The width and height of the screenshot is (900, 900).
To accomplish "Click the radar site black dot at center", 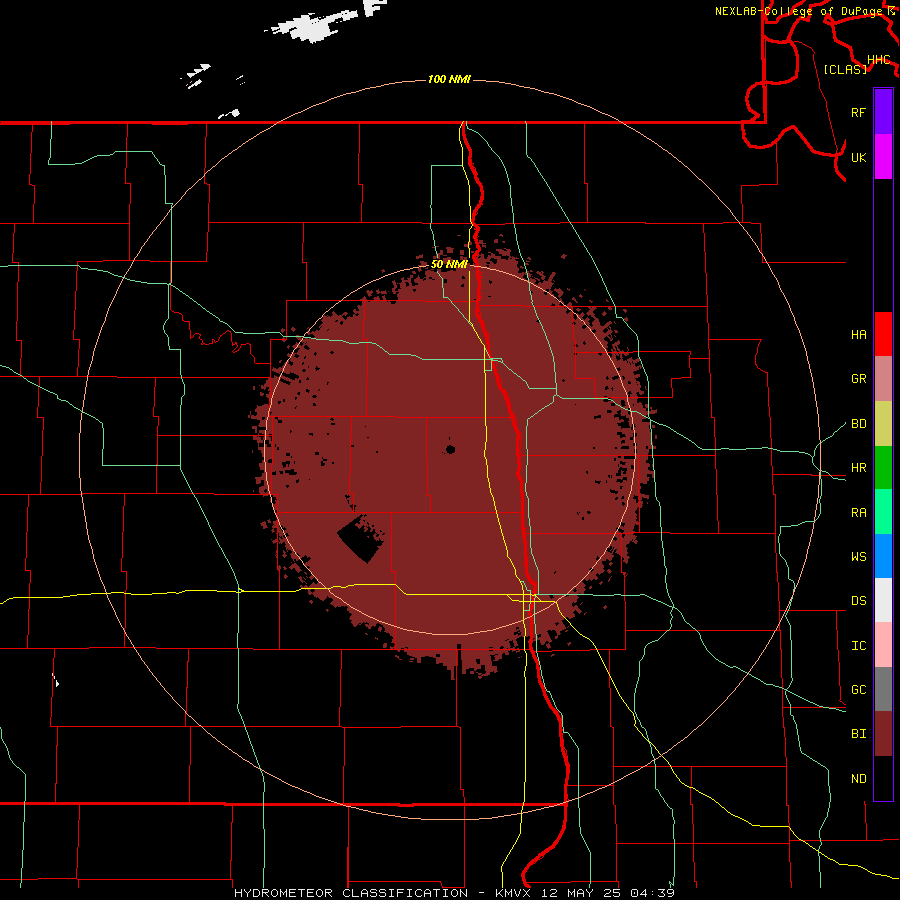I will pyautogui.click(x=450, y=449).
